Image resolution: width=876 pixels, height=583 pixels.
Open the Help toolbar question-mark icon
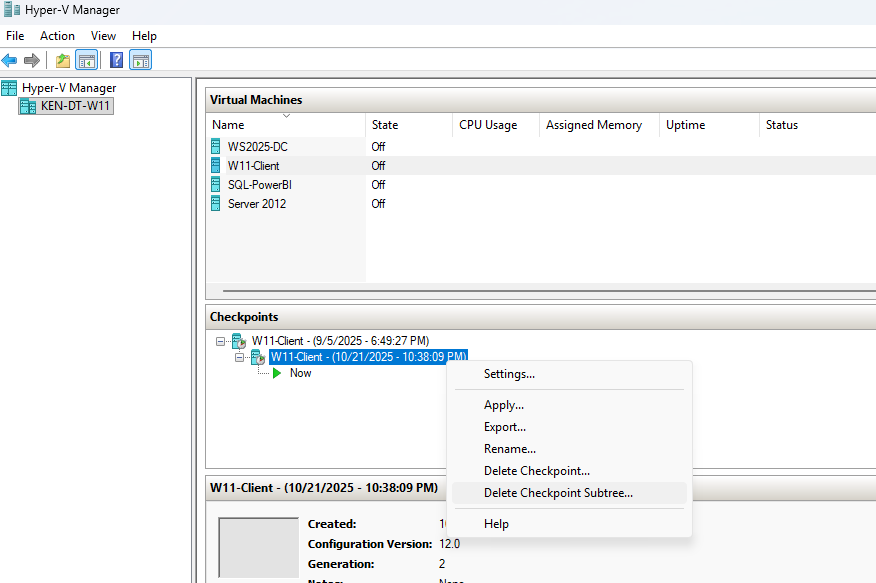click(116, 60)
